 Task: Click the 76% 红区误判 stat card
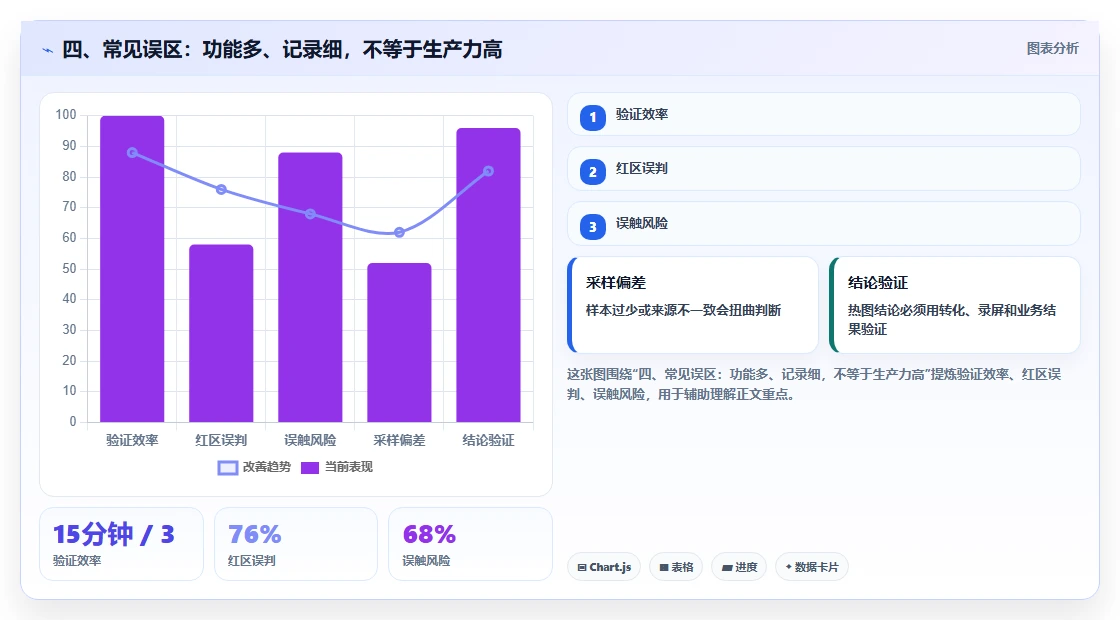point(296,544)
